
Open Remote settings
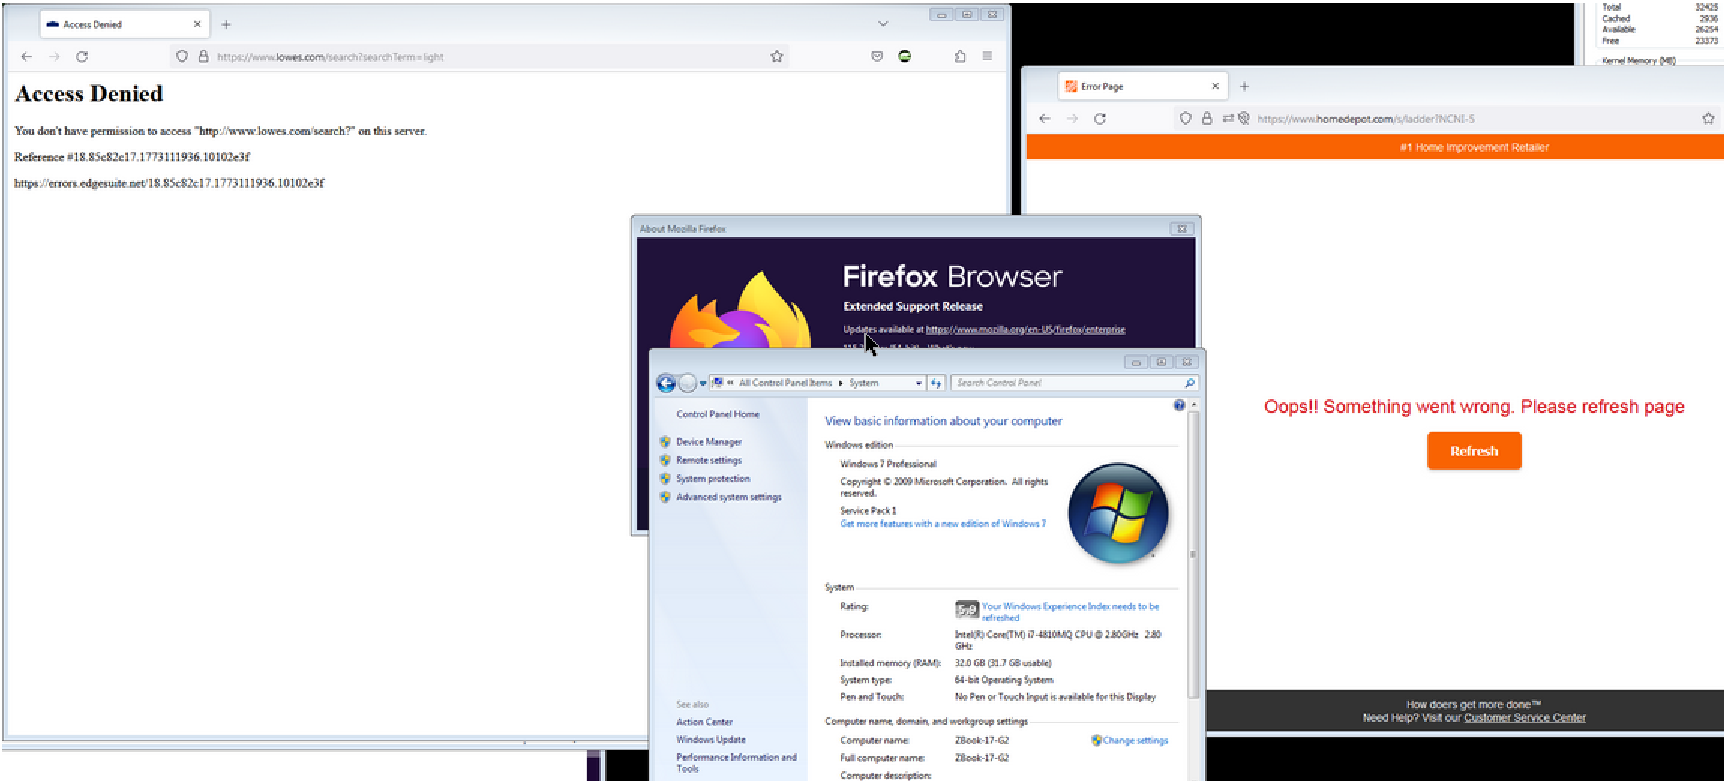tap(709, 461)
